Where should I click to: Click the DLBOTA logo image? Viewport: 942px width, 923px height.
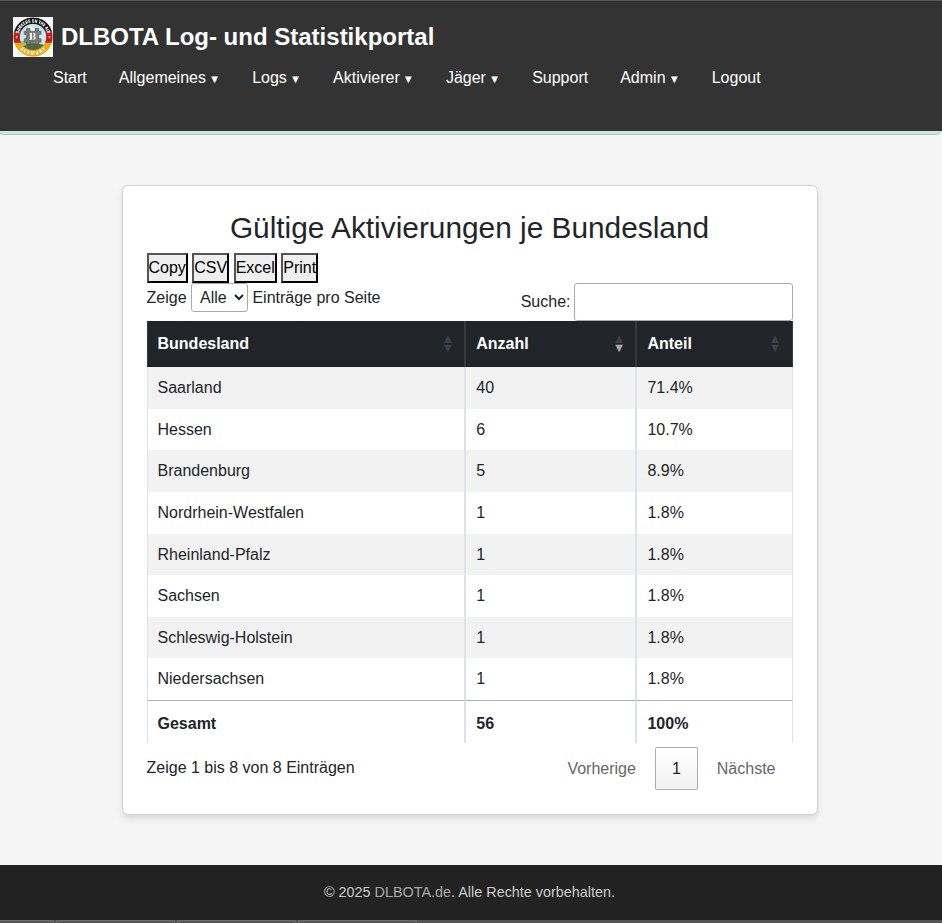pyautogui.click(x=32, y=37)
